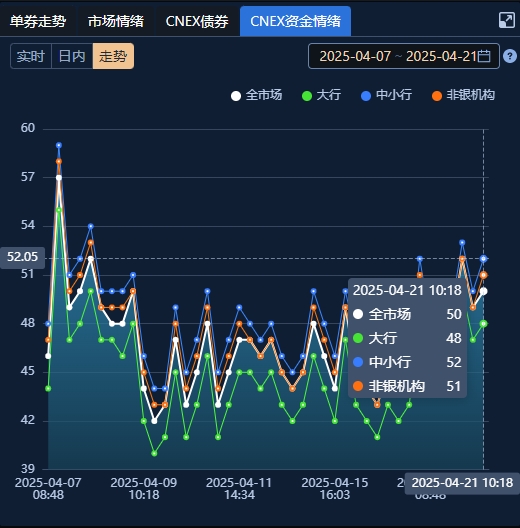Toggle the 全市场 legend series

(257, 95)
